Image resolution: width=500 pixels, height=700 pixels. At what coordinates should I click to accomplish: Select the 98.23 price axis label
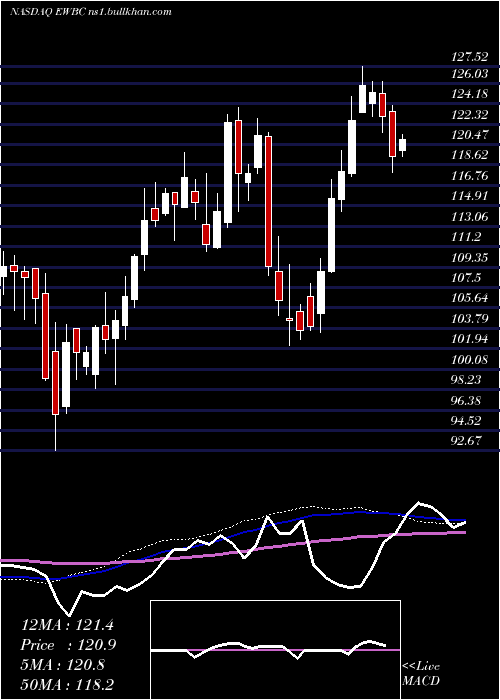click(466, 379)
